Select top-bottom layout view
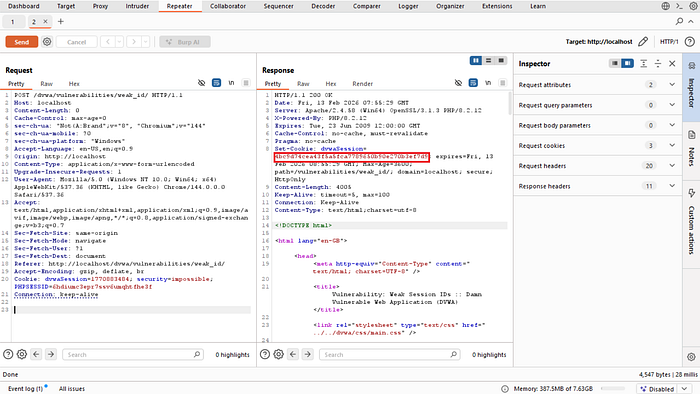The height and width of the screenshot is (394, 700). coord(488,61)
